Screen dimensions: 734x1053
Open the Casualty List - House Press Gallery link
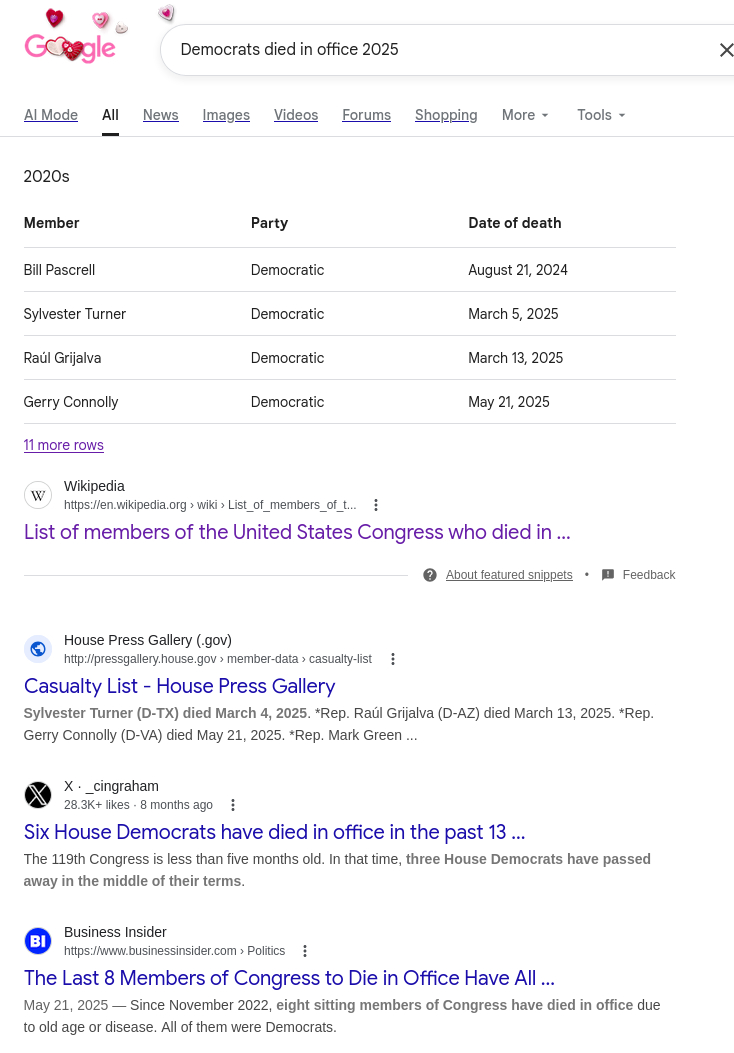pyautogui.click(x=180, y=686)
